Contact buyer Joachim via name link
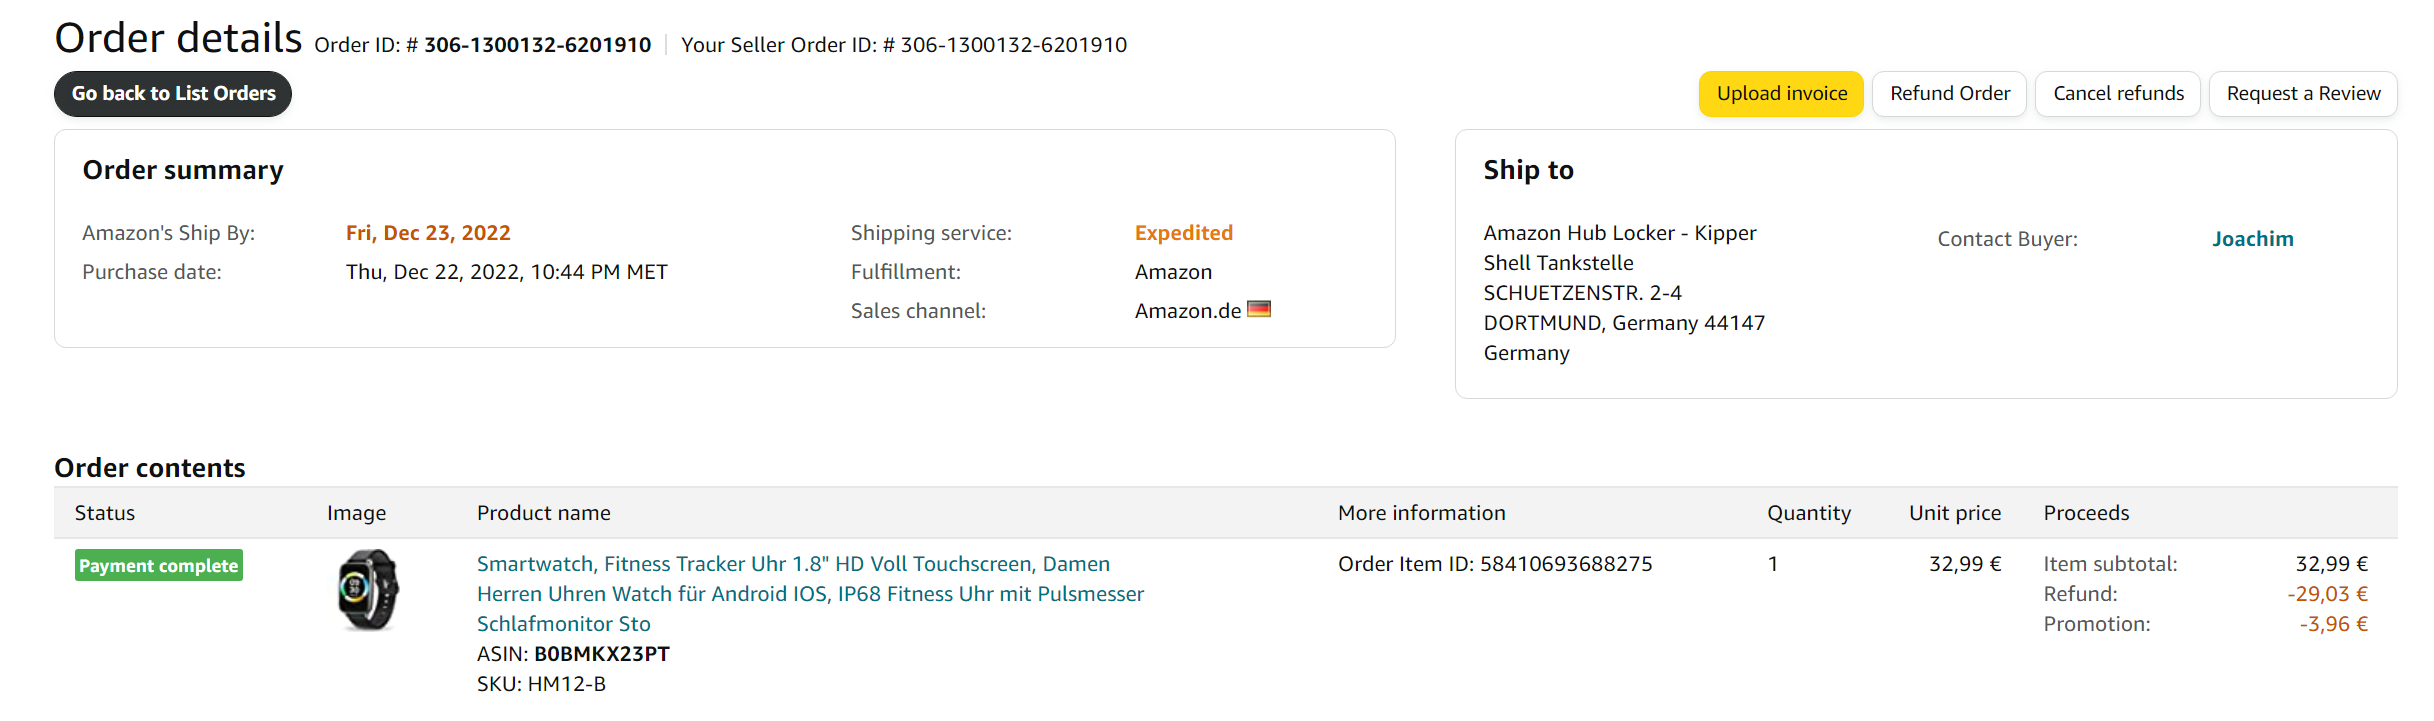The height and width of the screenshot is (721, 2434). (2252, 239)
